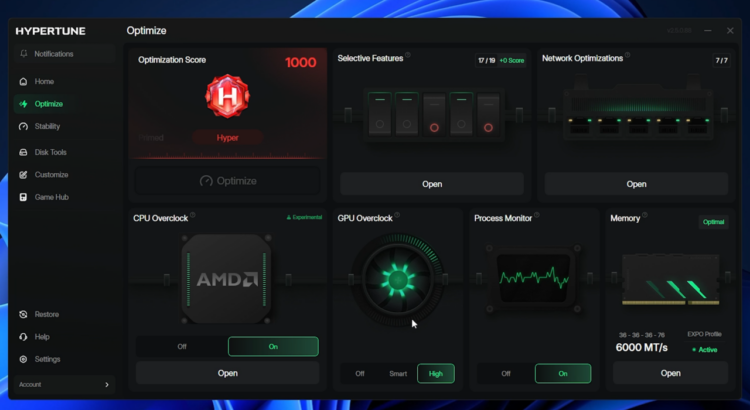
Task: Click info icon beside Network Optimizations
Action: 628,55
